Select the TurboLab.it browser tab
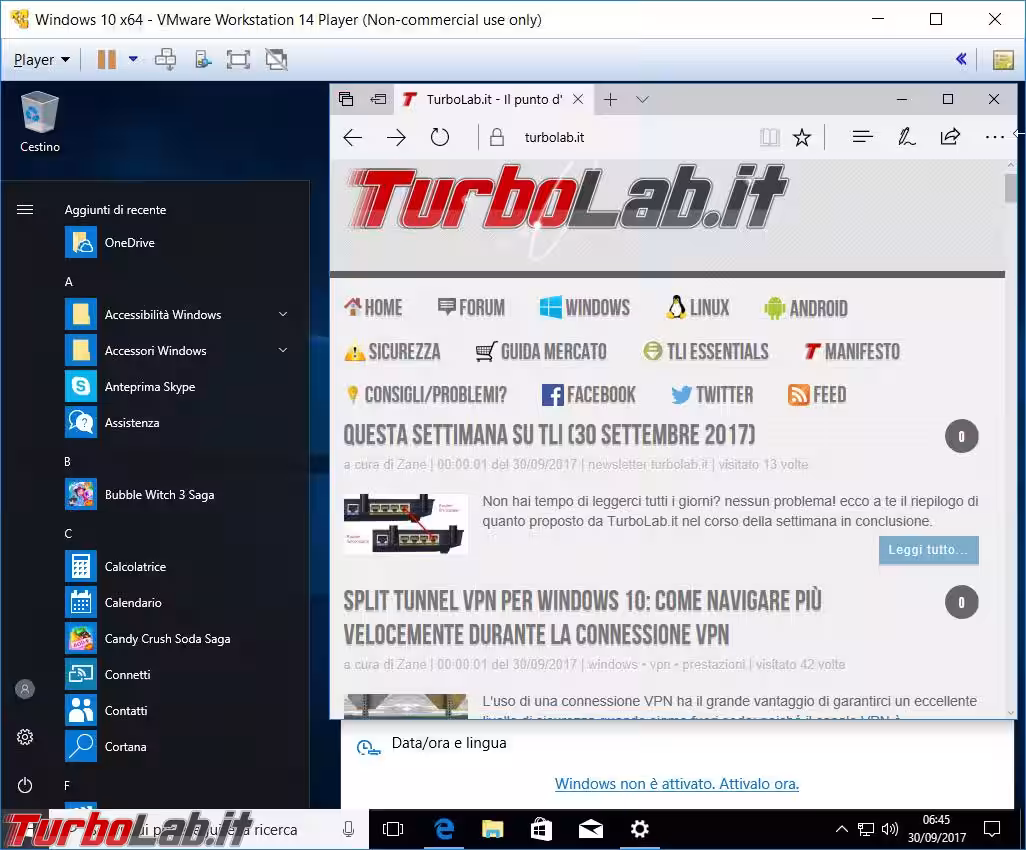 point(490,99)
